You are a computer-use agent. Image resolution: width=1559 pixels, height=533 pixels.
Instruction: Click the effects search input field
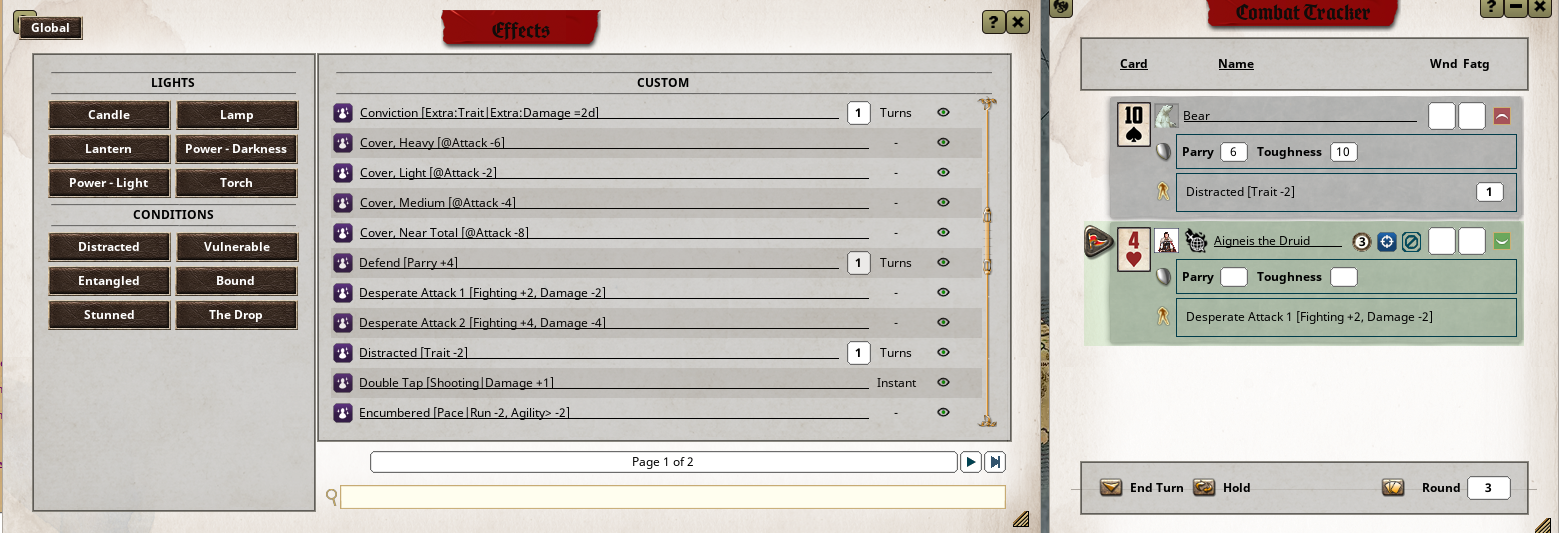pyautogui.click(x=672, y=497)
